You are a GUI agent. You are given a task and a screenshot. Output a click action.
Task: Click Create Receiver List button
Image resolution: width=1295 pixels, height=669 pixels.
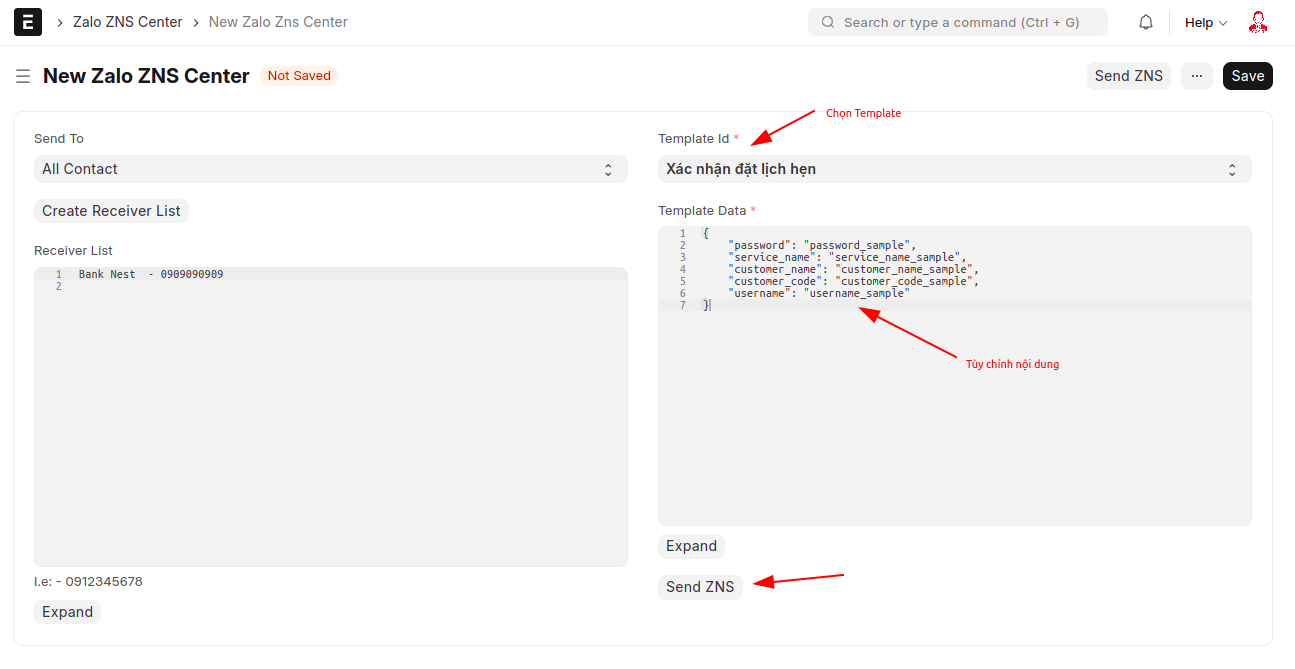point(111,211)
